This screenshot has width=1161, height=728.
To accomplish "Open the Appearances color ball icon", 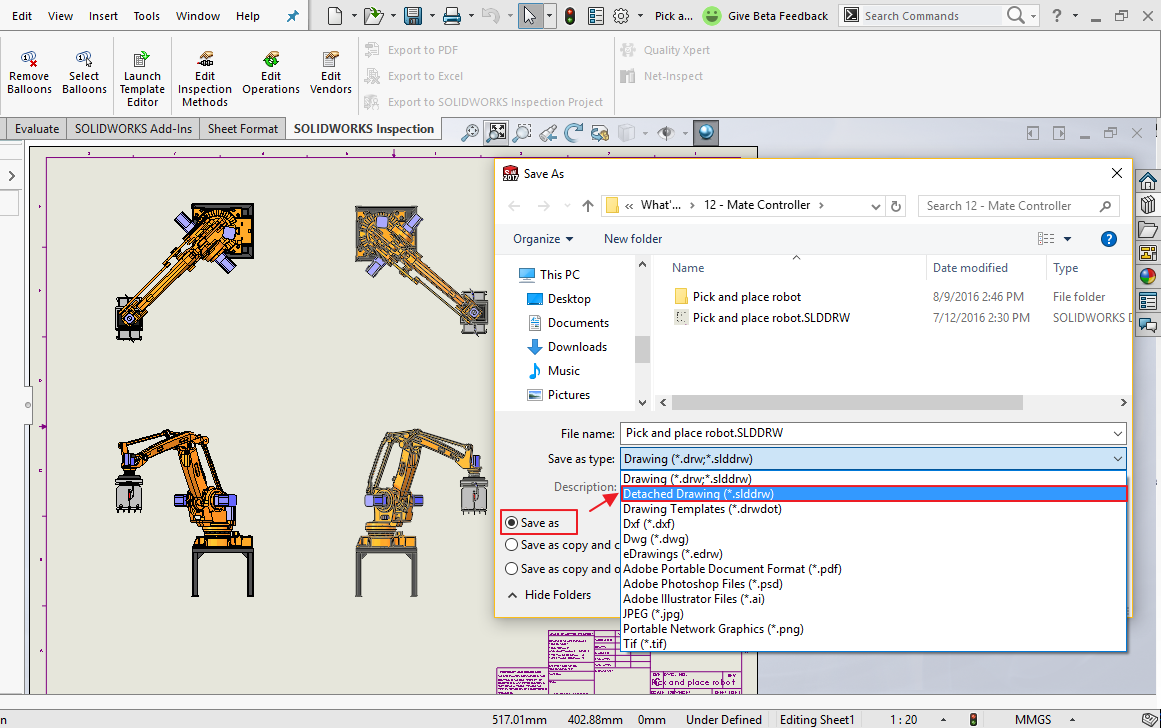I will point(1148,276).
